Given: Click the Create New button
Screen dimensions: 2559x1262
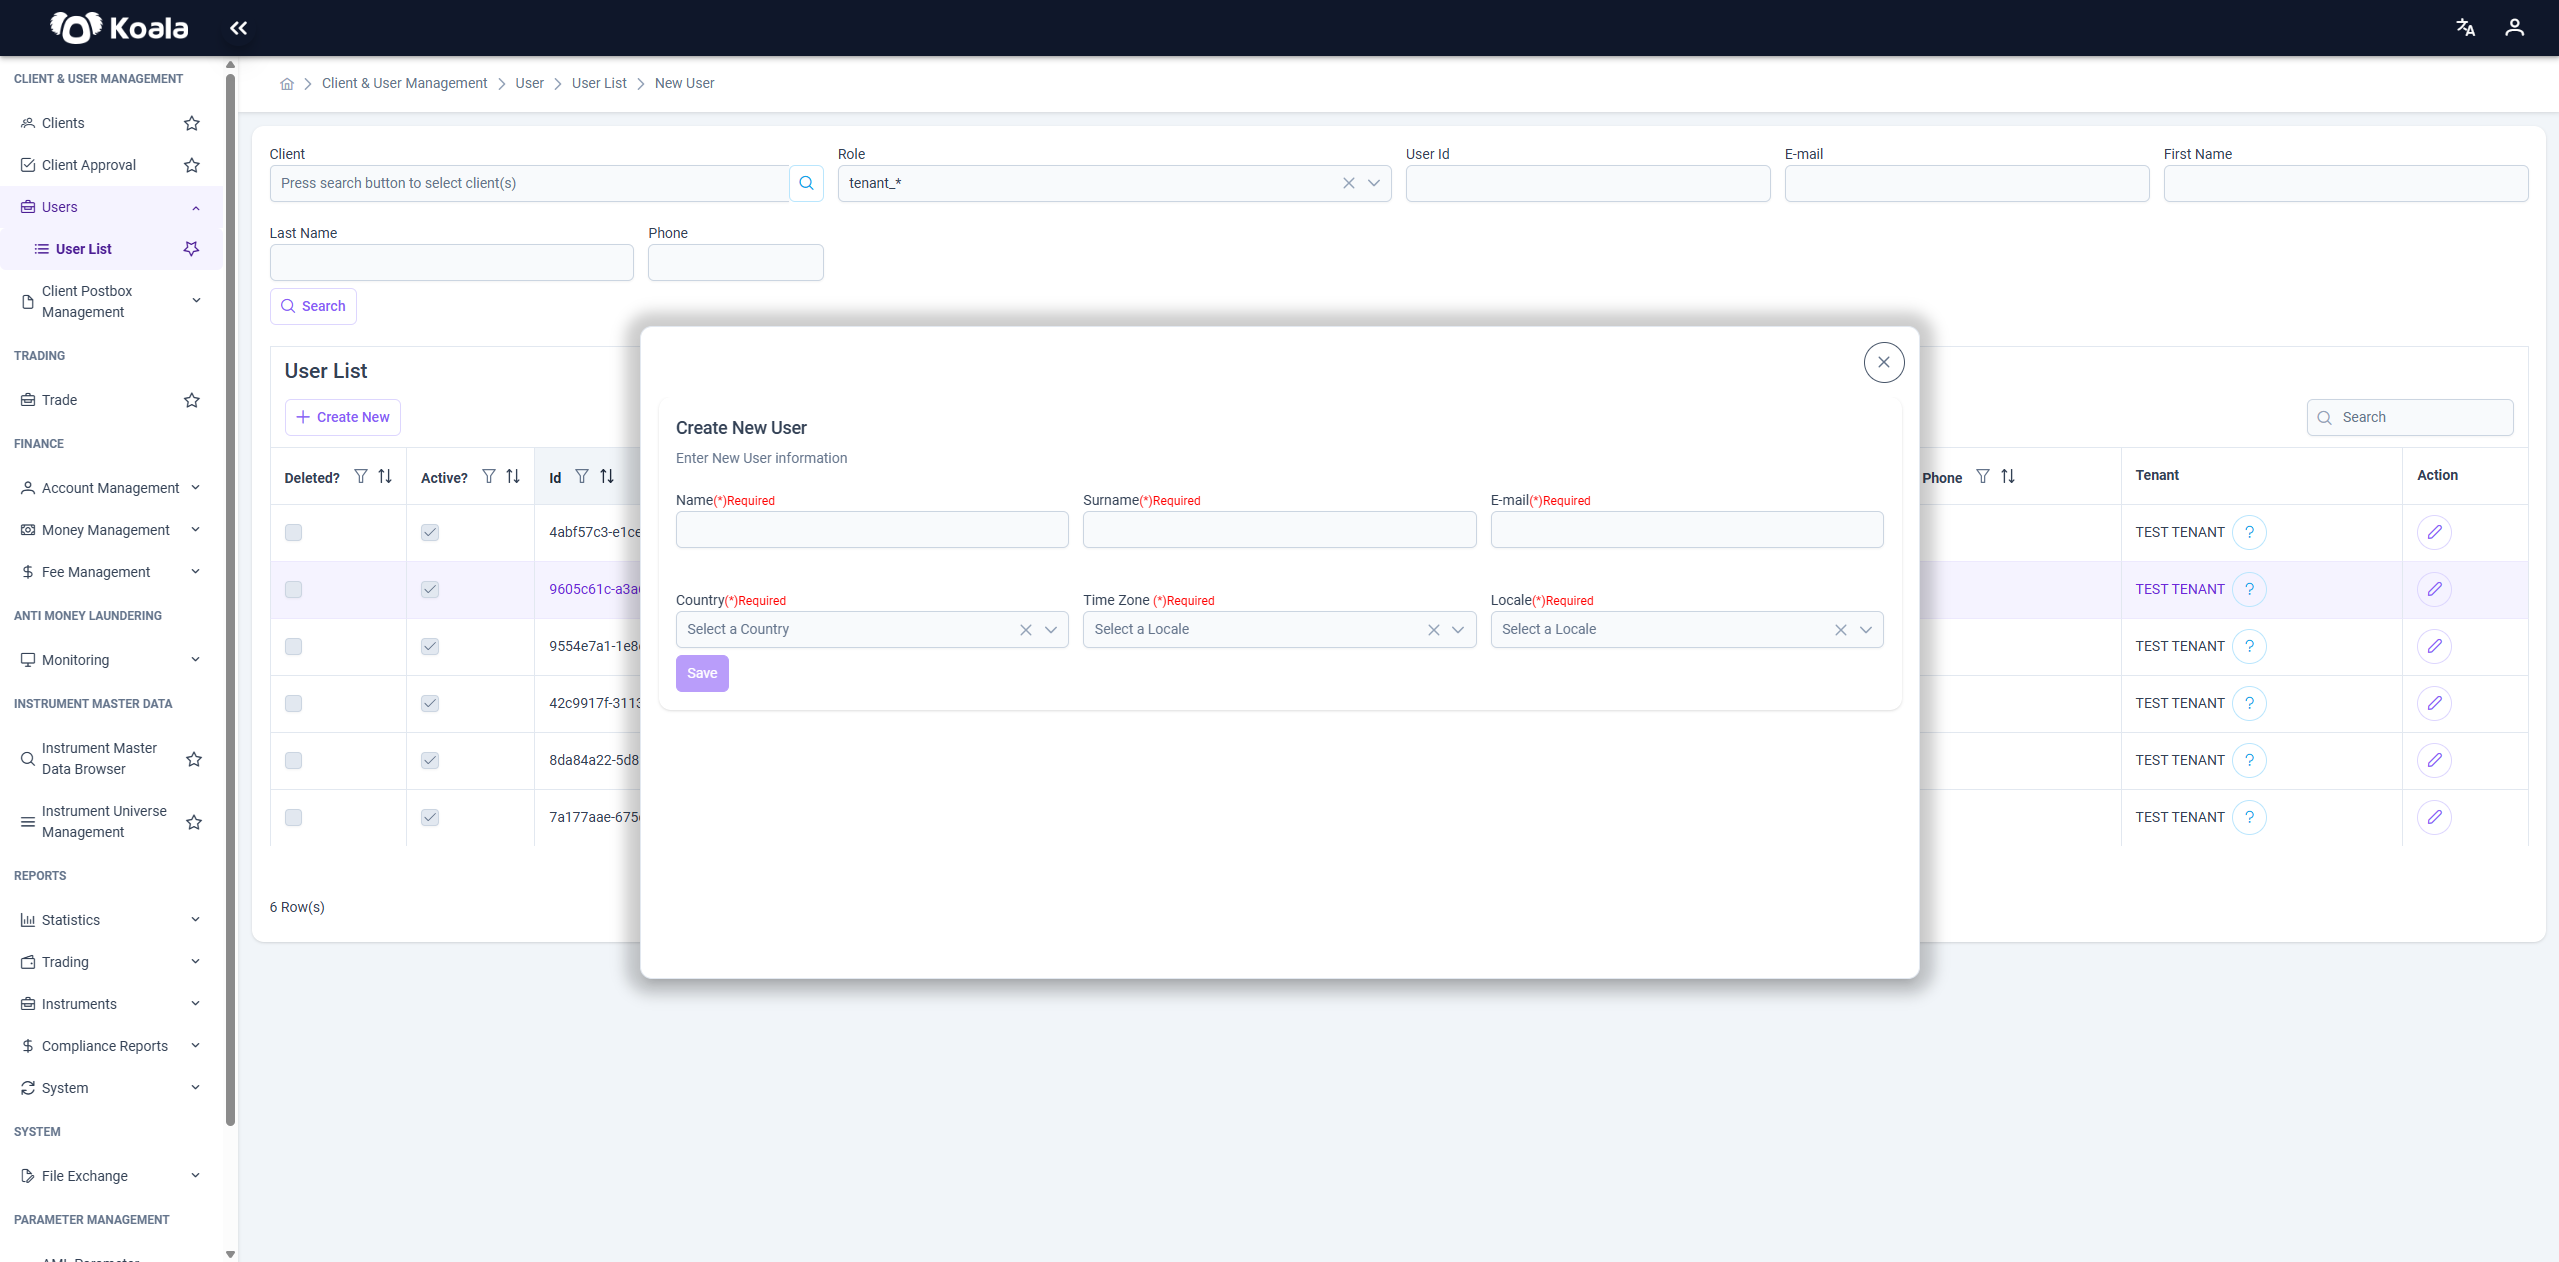Looking at the screenshot, I should click(x=343, y=417).
